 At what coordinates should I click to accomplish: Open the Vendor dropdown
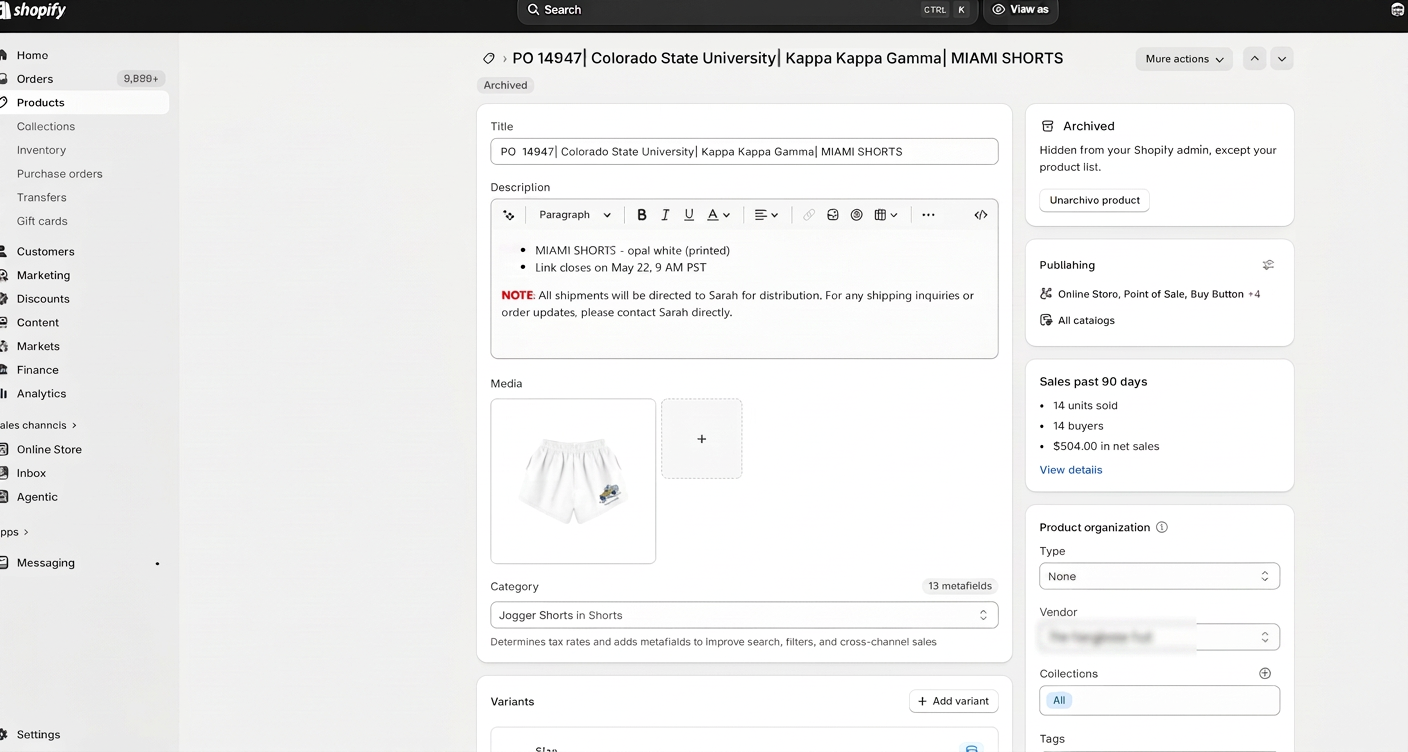1159,637
